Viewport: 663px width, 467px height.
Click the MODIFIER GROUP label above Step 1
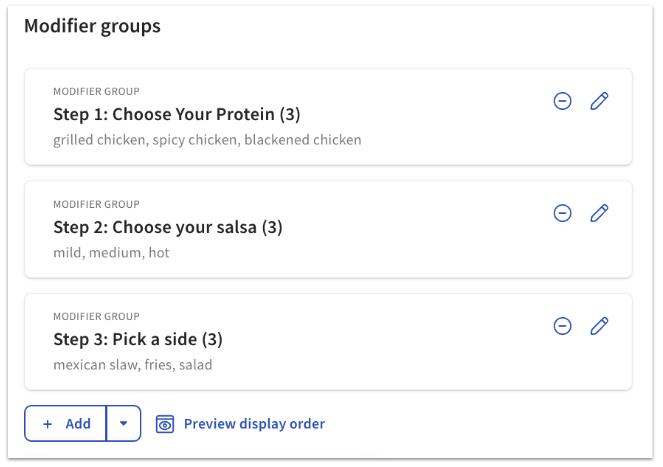click(96, 92)
